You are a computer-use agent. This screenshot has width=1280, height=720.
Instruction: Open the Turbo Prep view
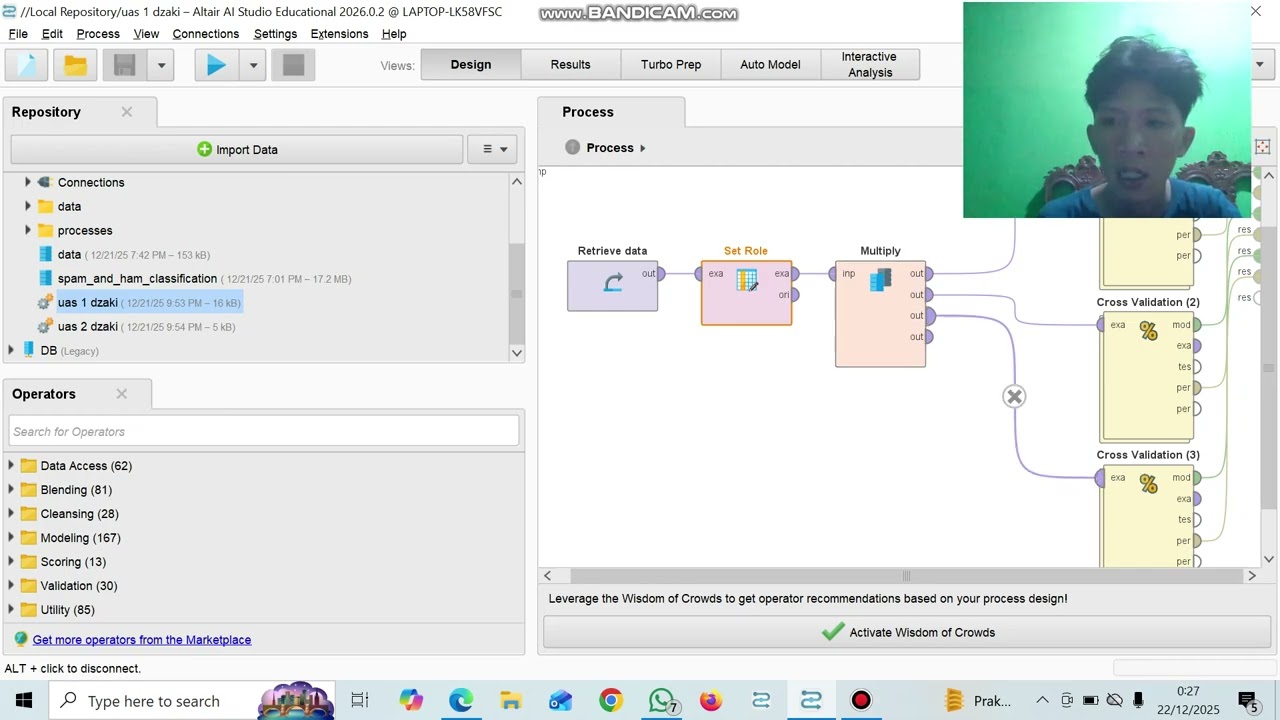pos(671,64)
